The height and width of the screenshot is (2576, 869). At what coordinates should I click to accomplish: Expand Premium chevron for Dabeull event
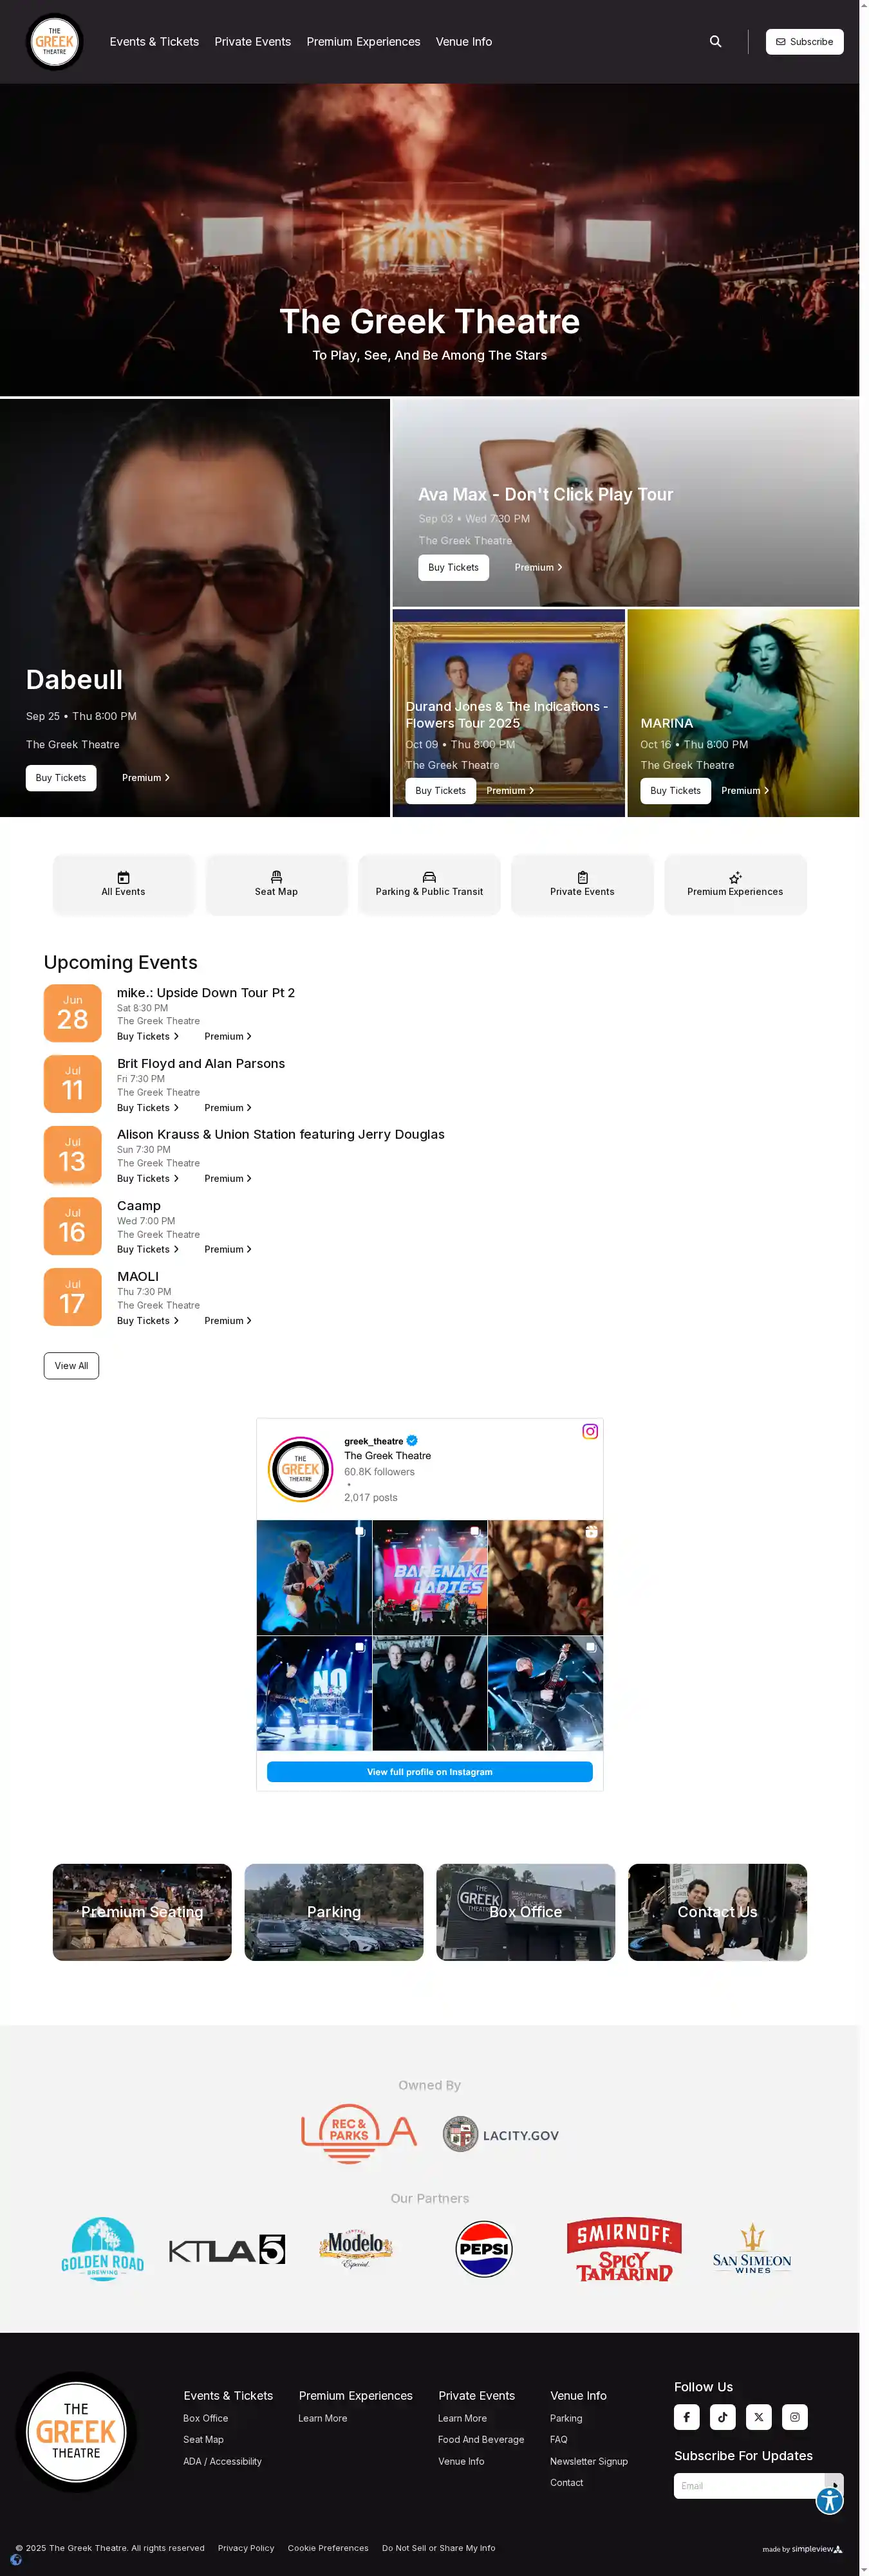pyautogui.click(x=146, y=777)
